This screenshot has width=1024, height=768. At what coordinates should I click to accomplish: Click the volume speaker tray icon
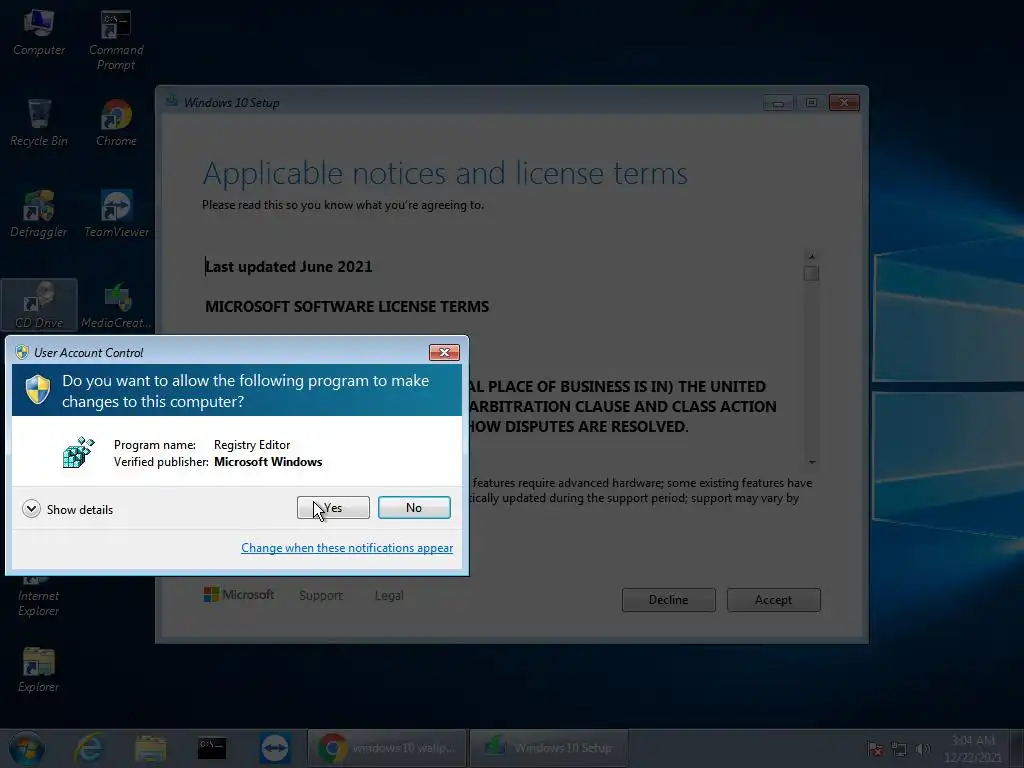tap(922, 749)
